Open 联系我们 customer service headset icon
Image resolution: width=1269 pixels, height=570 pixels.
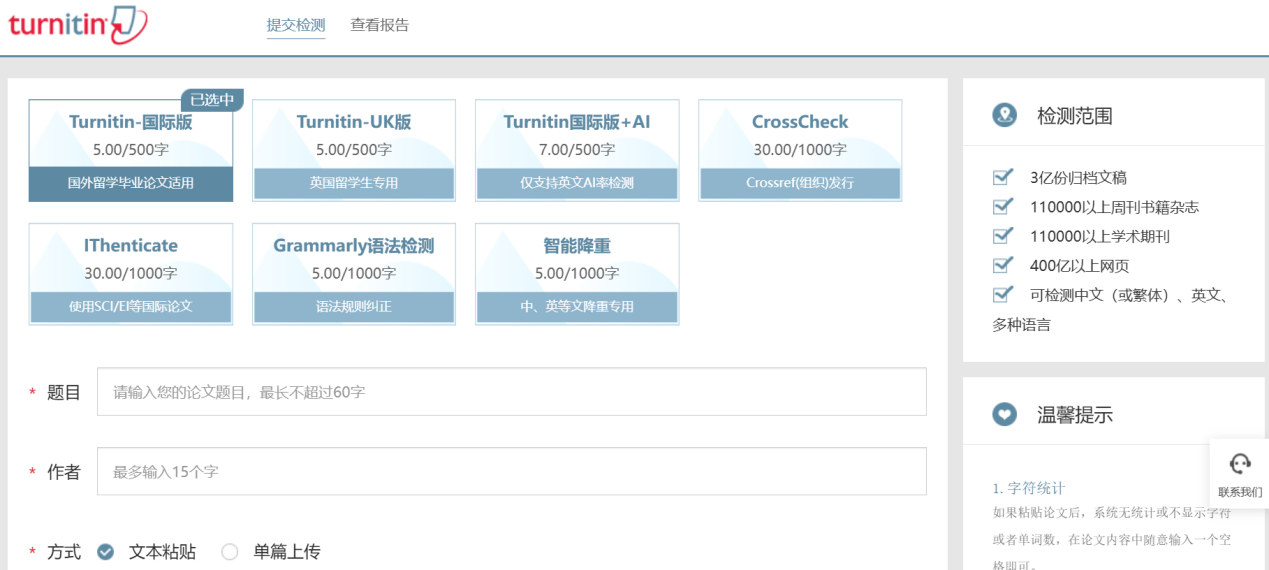click(x=1240, y=463)
